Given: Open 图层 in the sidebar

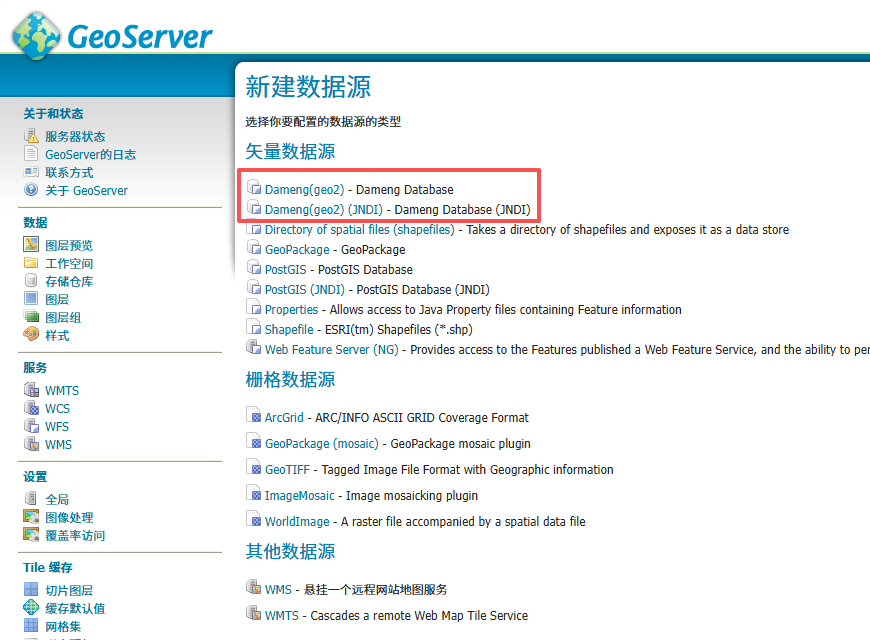Looking at the screenshot, I should (57, 300).
